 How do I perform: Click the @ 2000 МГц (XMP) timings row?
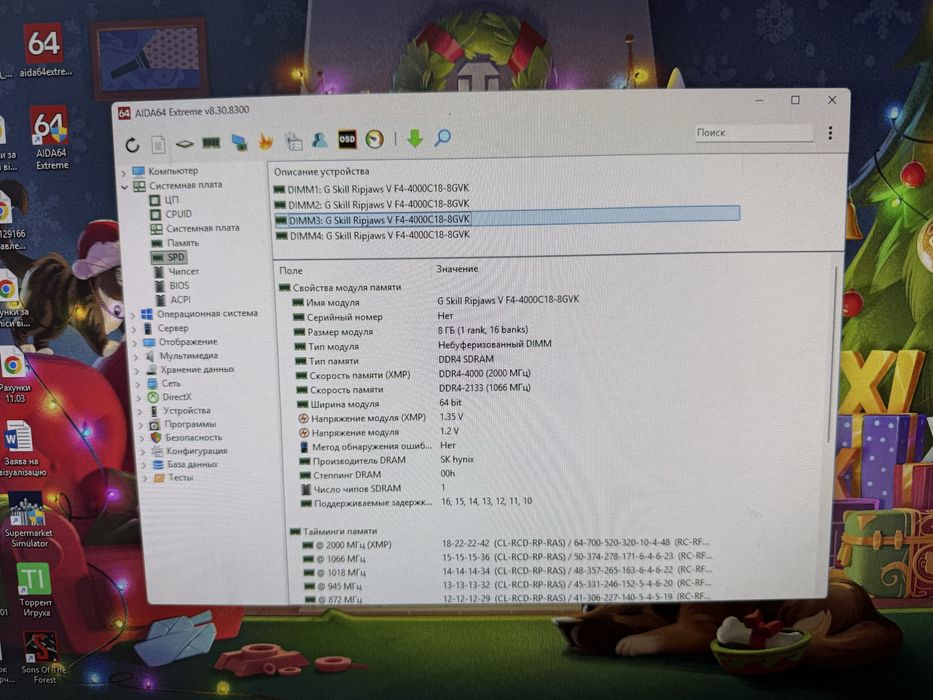(506, 544)
